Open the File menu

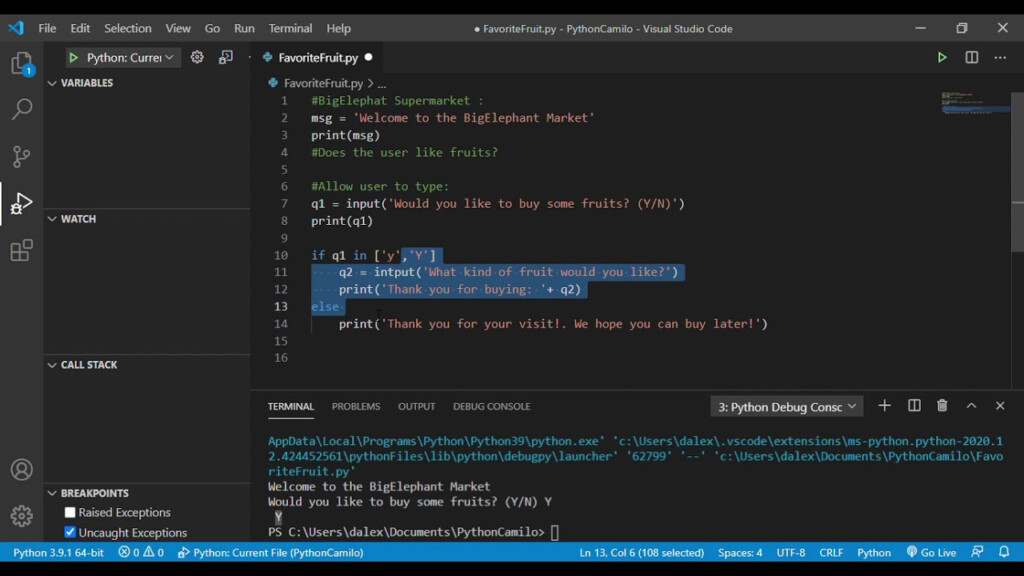[x=47, y=28]
